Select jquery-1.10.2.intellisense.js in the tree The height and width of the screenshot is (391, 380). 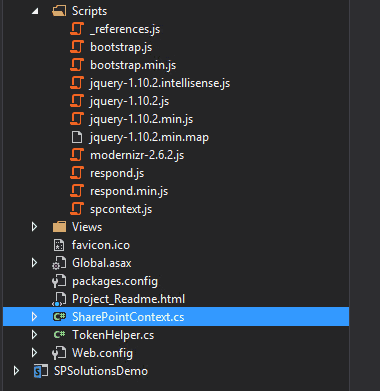160,83
